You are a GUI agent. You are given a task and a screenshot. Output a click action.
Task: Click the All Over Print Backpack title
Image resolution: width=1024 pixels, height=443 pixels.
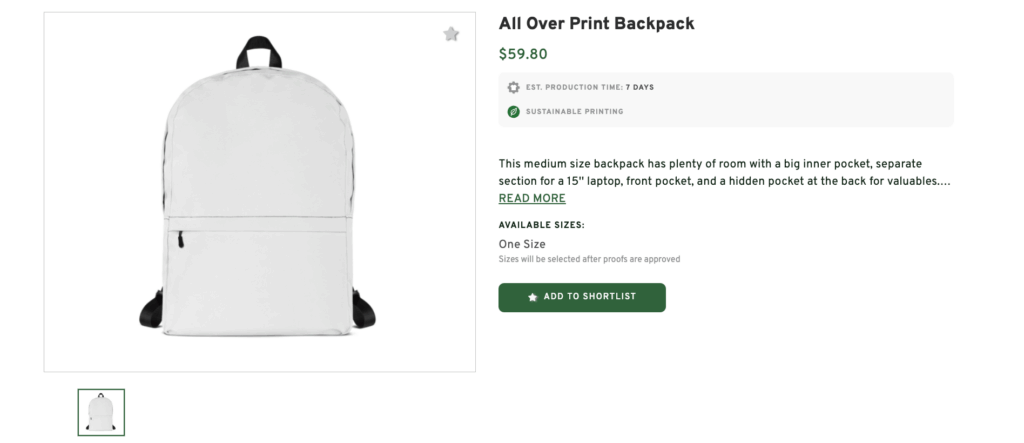[596, 23]
